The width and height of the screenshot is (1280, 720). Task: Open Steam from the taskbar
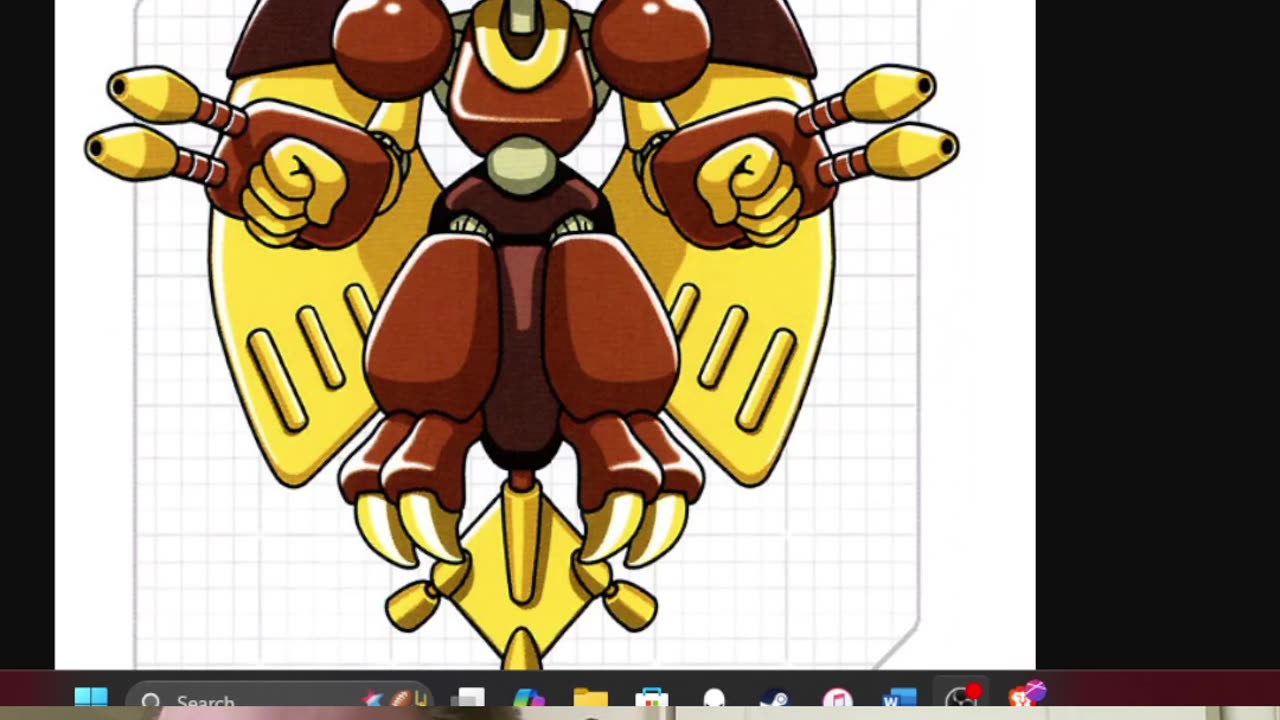775,698
